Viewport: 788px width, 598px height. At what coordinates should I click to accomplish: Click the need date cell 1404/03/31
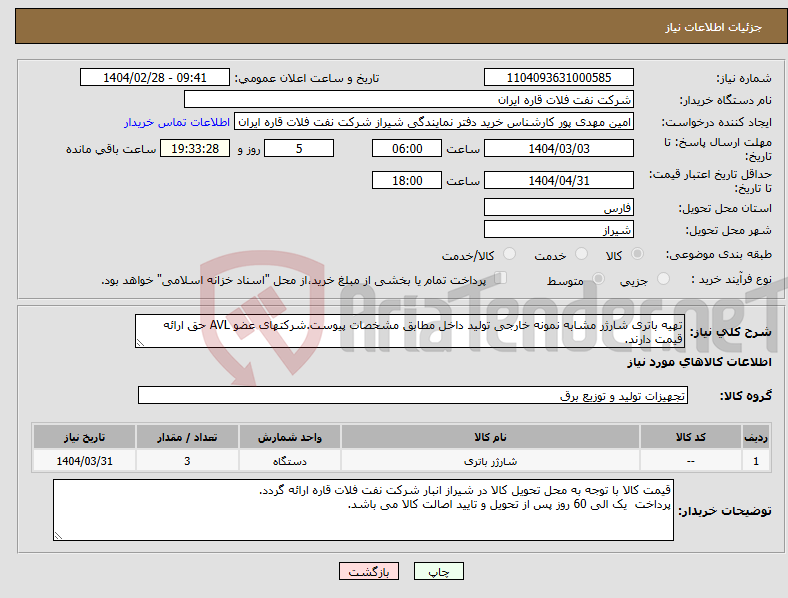[84, 461]
